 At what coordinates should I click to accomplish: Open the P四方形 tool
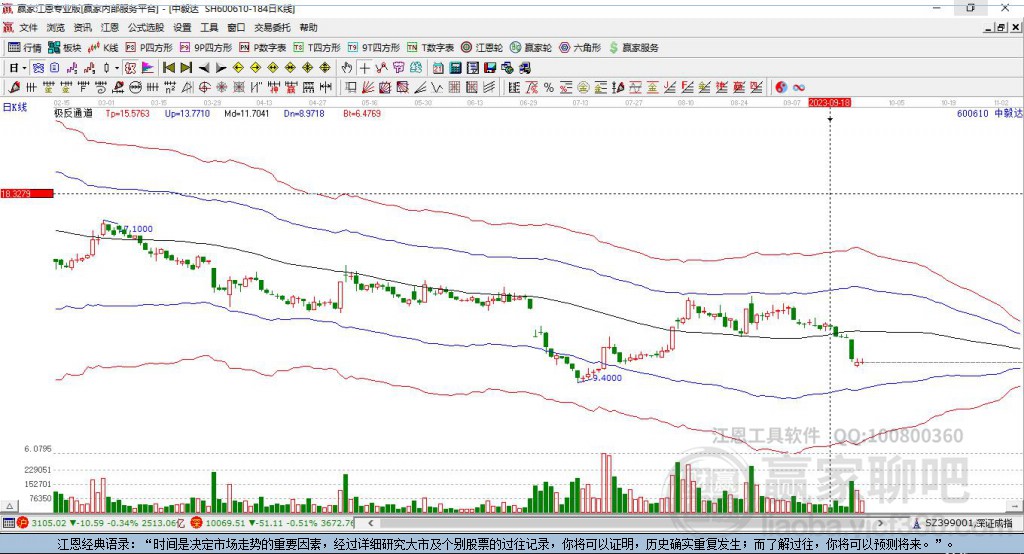149,48
